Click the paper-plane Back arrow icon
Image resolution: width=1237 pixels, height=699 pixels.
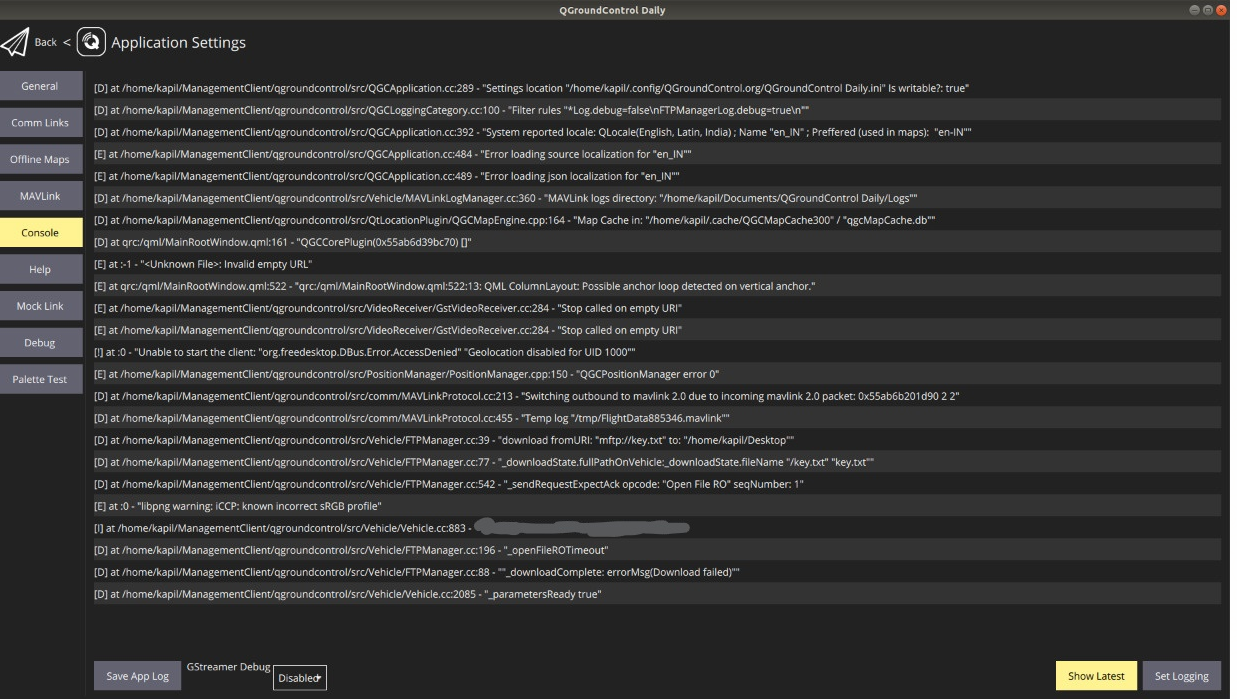coord(16,42)
